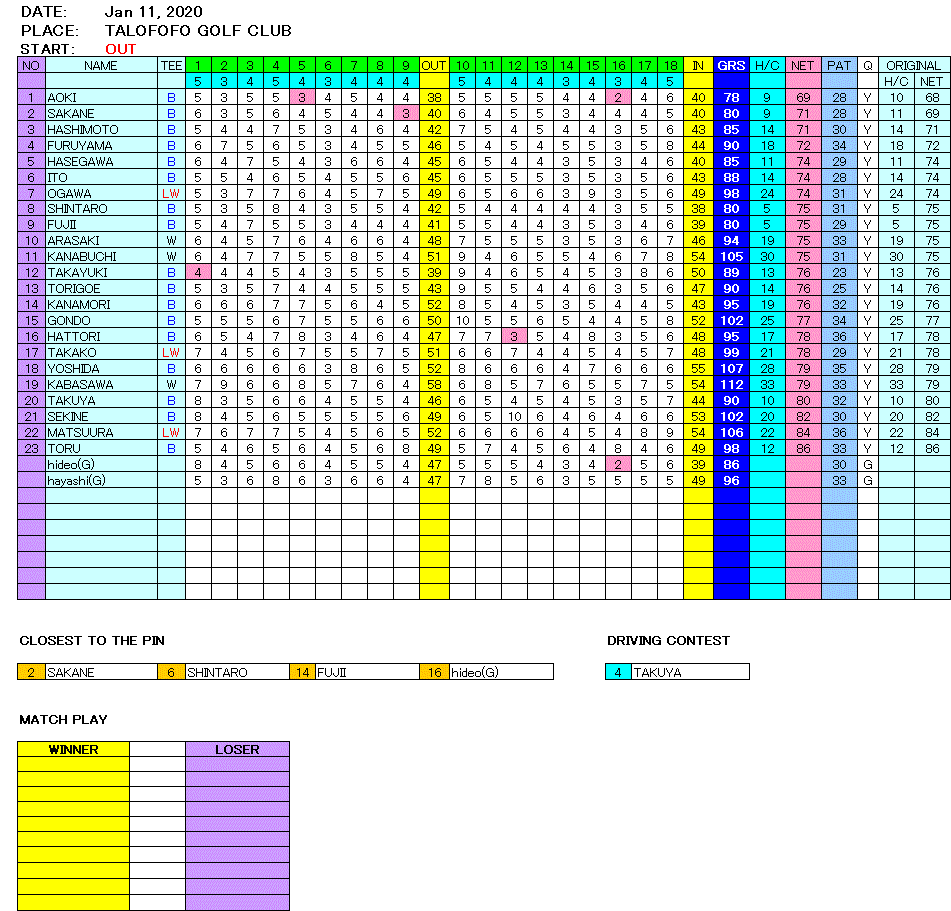Click the NAME column header

pos(100,65)
